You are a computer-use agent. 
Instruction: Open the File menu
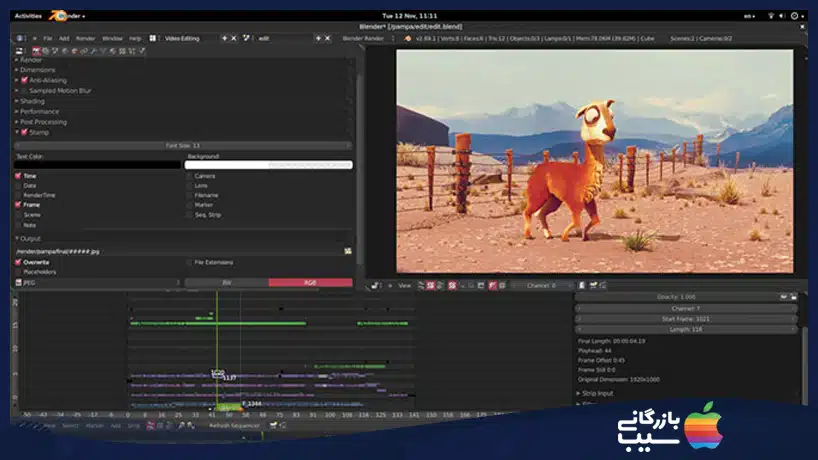(47, 38)
